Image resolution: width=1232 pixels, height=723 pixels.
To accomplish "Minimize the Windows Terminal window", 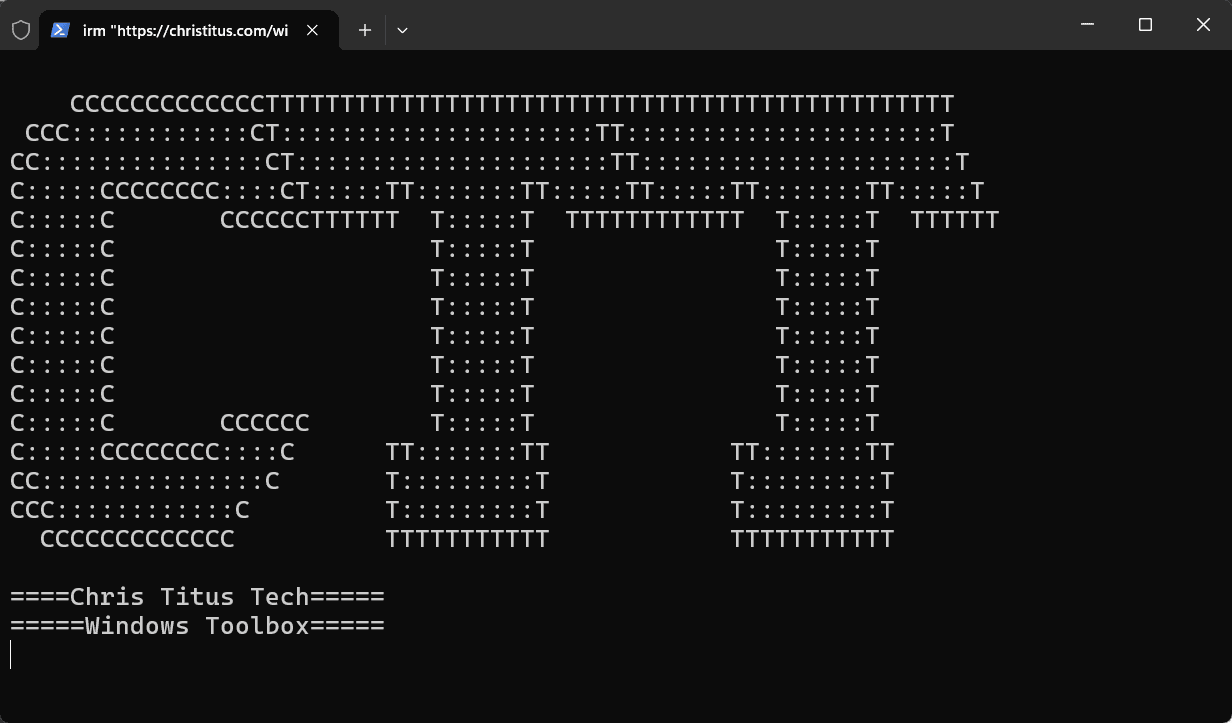I will tap(1088, 25).
